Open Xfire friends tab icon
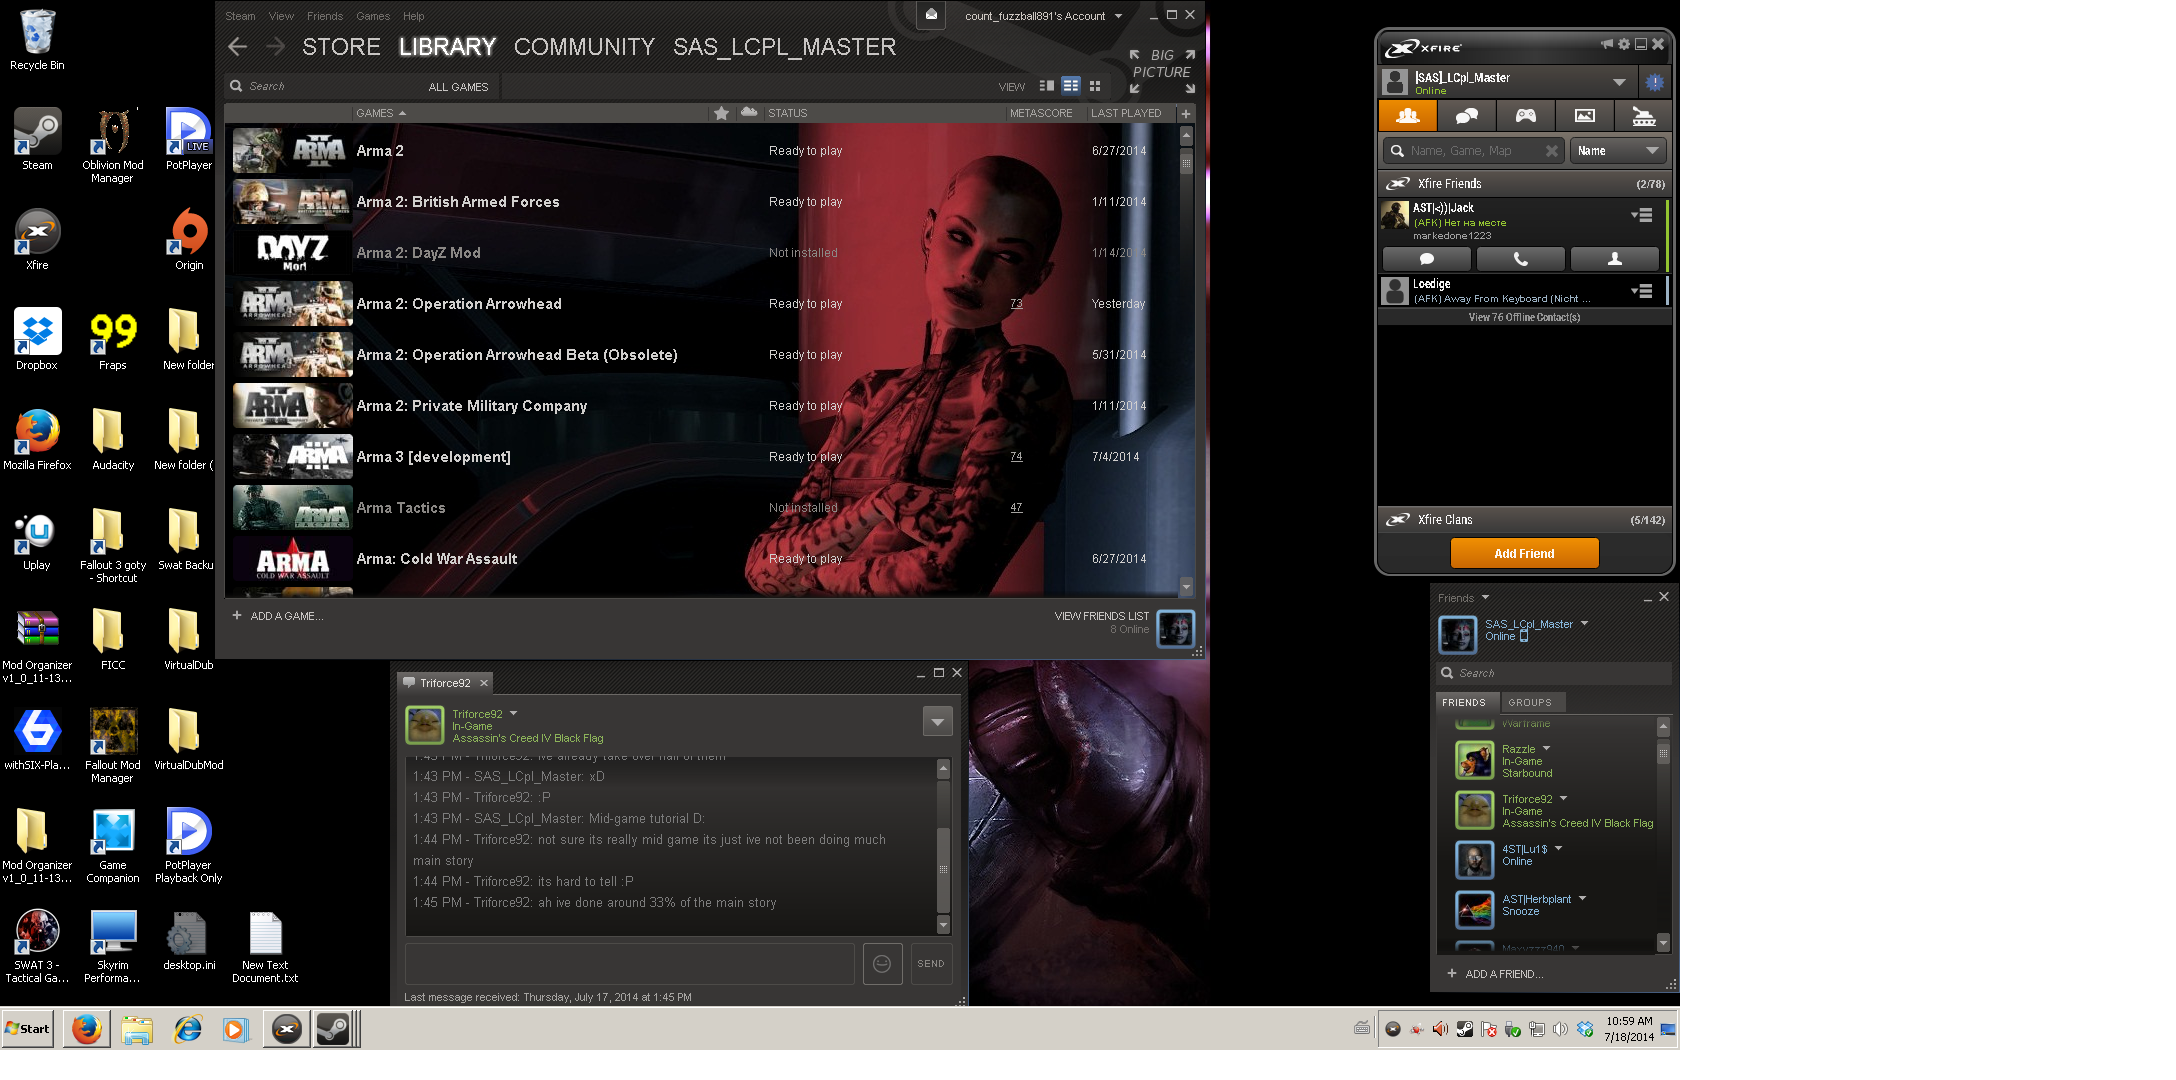 1407,116
